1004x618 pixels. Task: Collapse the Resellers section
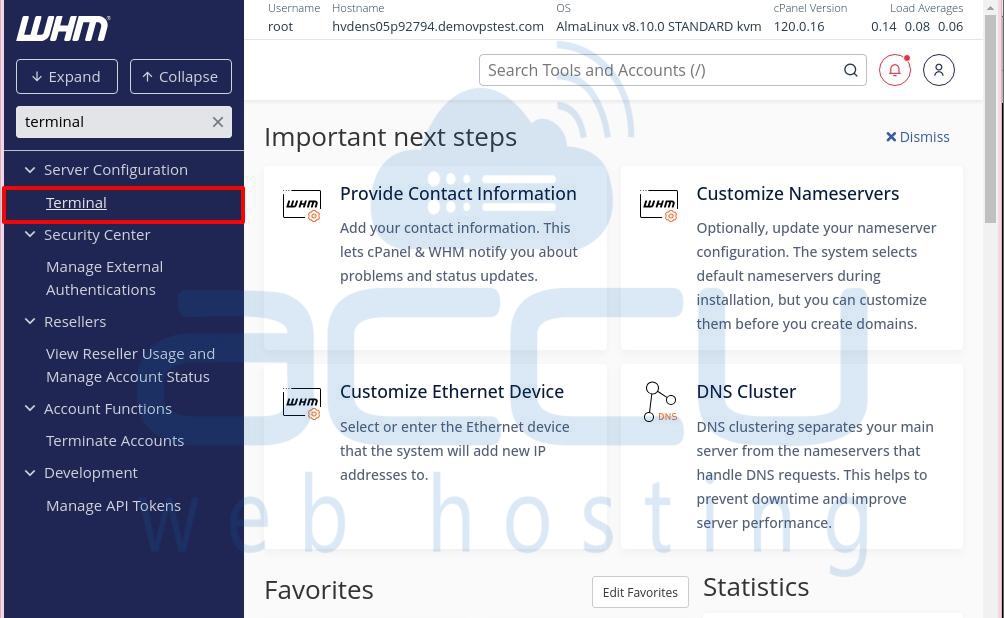pyautogui.click(x=30, y=321)
